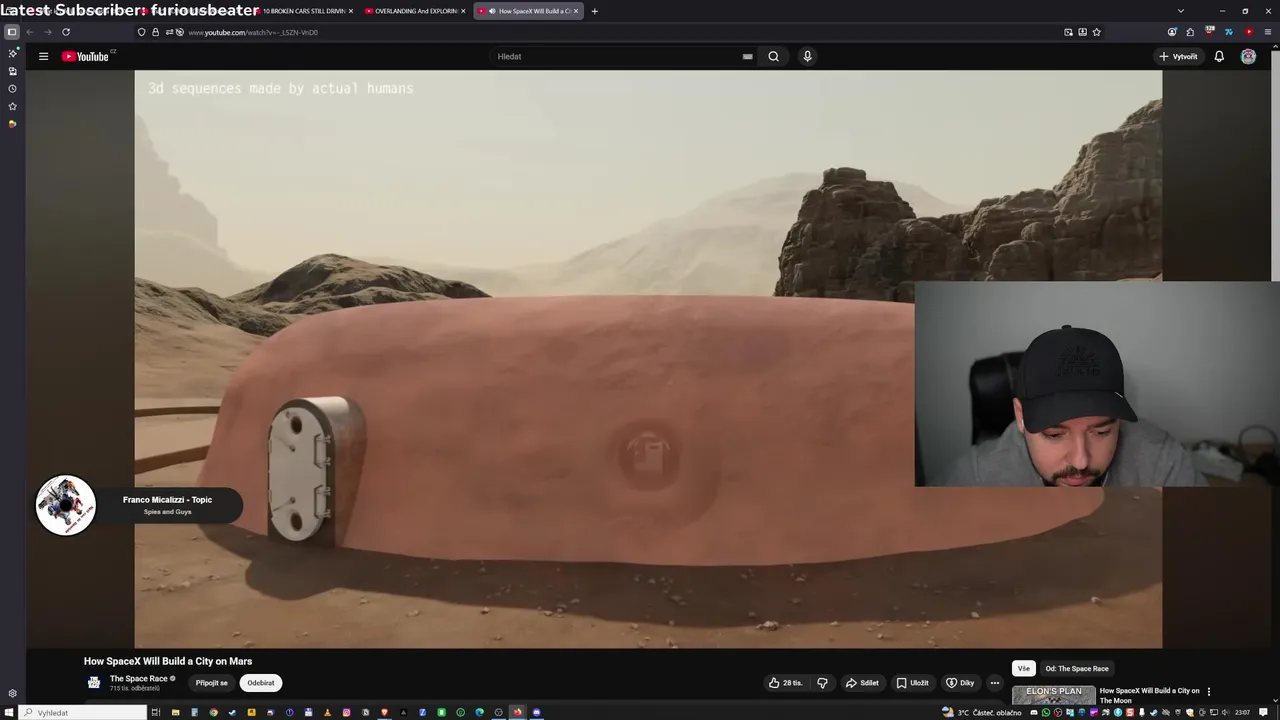Open the YouTube hamburger guide menu

point(43,56)
